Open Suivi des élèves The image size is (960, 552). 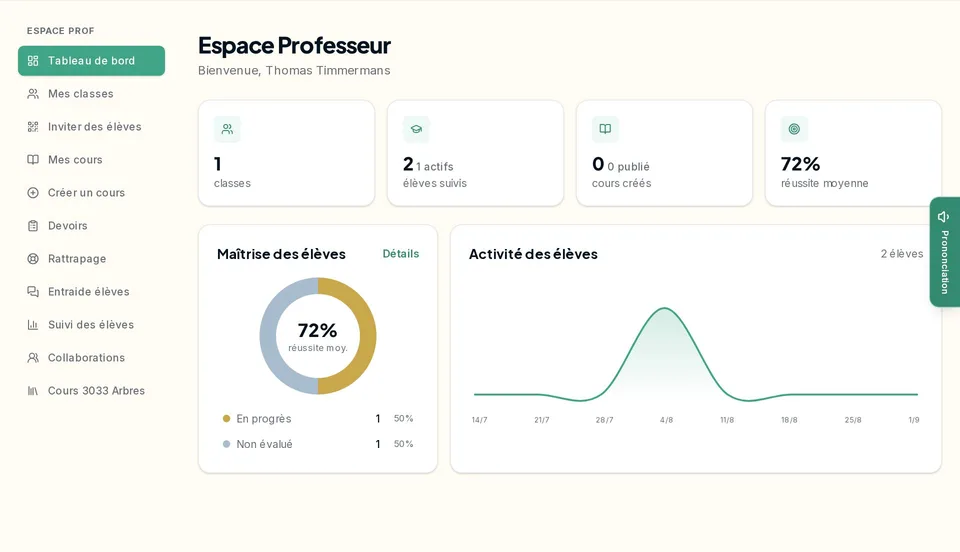click(91, 325)
